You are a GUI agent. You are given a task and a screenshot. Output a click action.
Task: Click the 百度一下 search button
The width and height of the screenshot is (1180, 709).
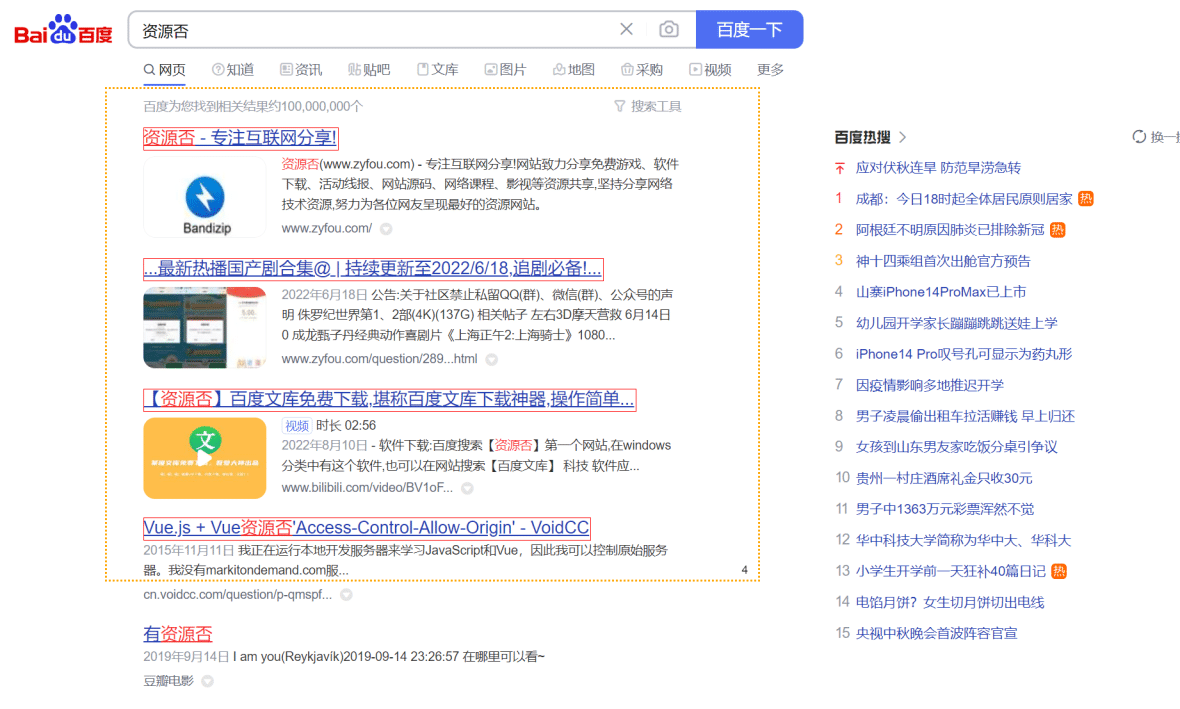750,29
